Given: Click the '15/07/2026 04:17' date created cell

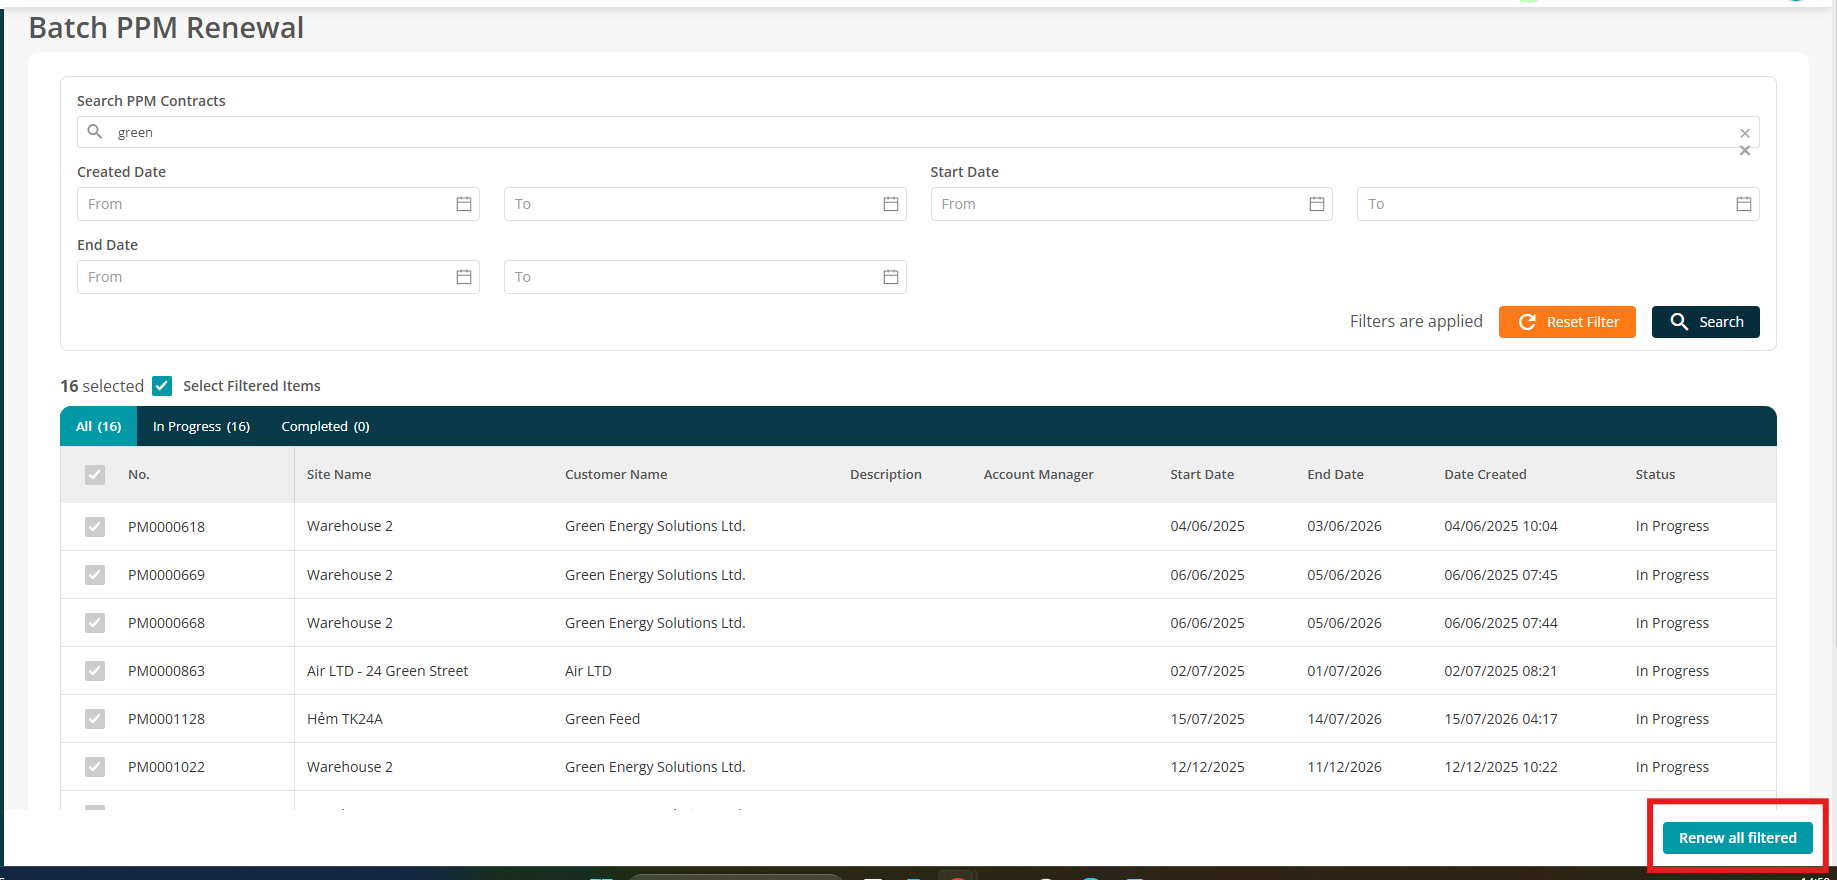Looking at the screenshot, I should (x=1501, y=719).
